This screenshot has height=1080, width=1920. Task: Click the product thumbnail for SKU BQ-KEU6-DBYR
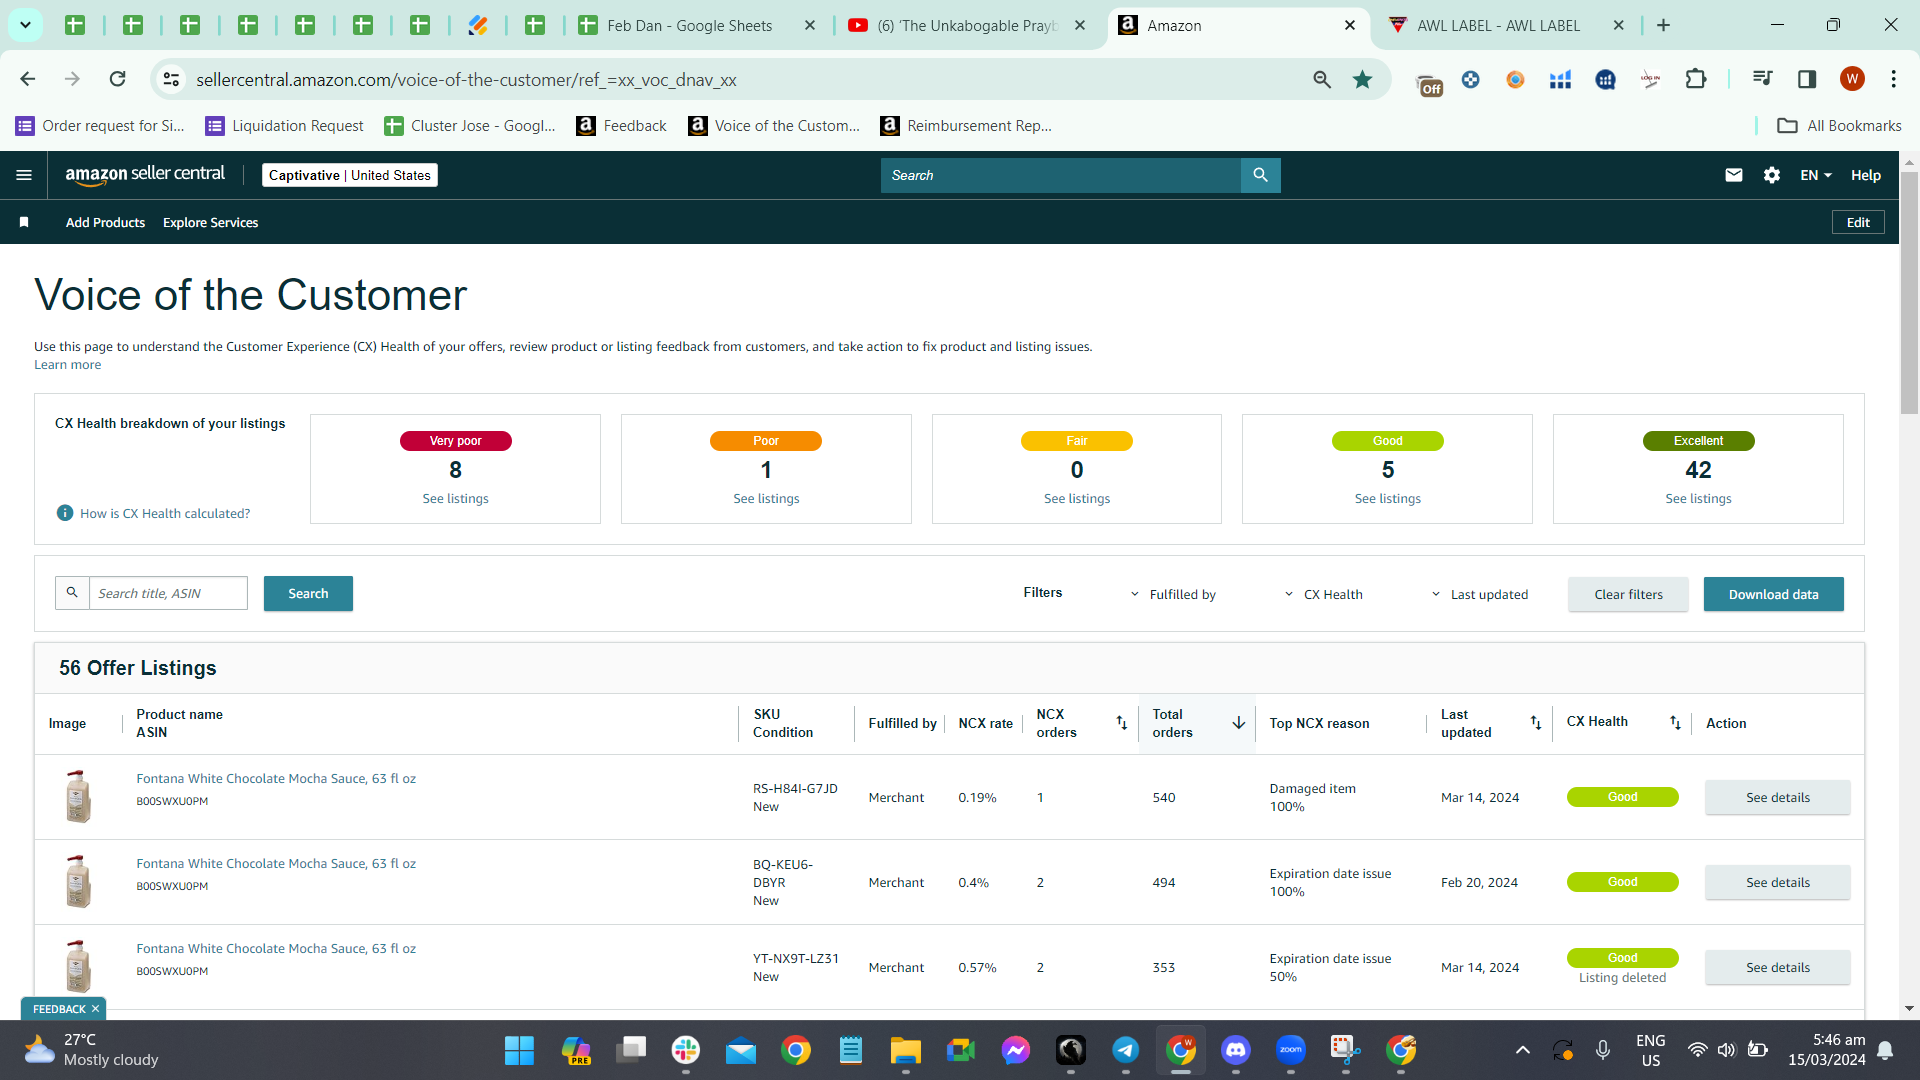78,881
